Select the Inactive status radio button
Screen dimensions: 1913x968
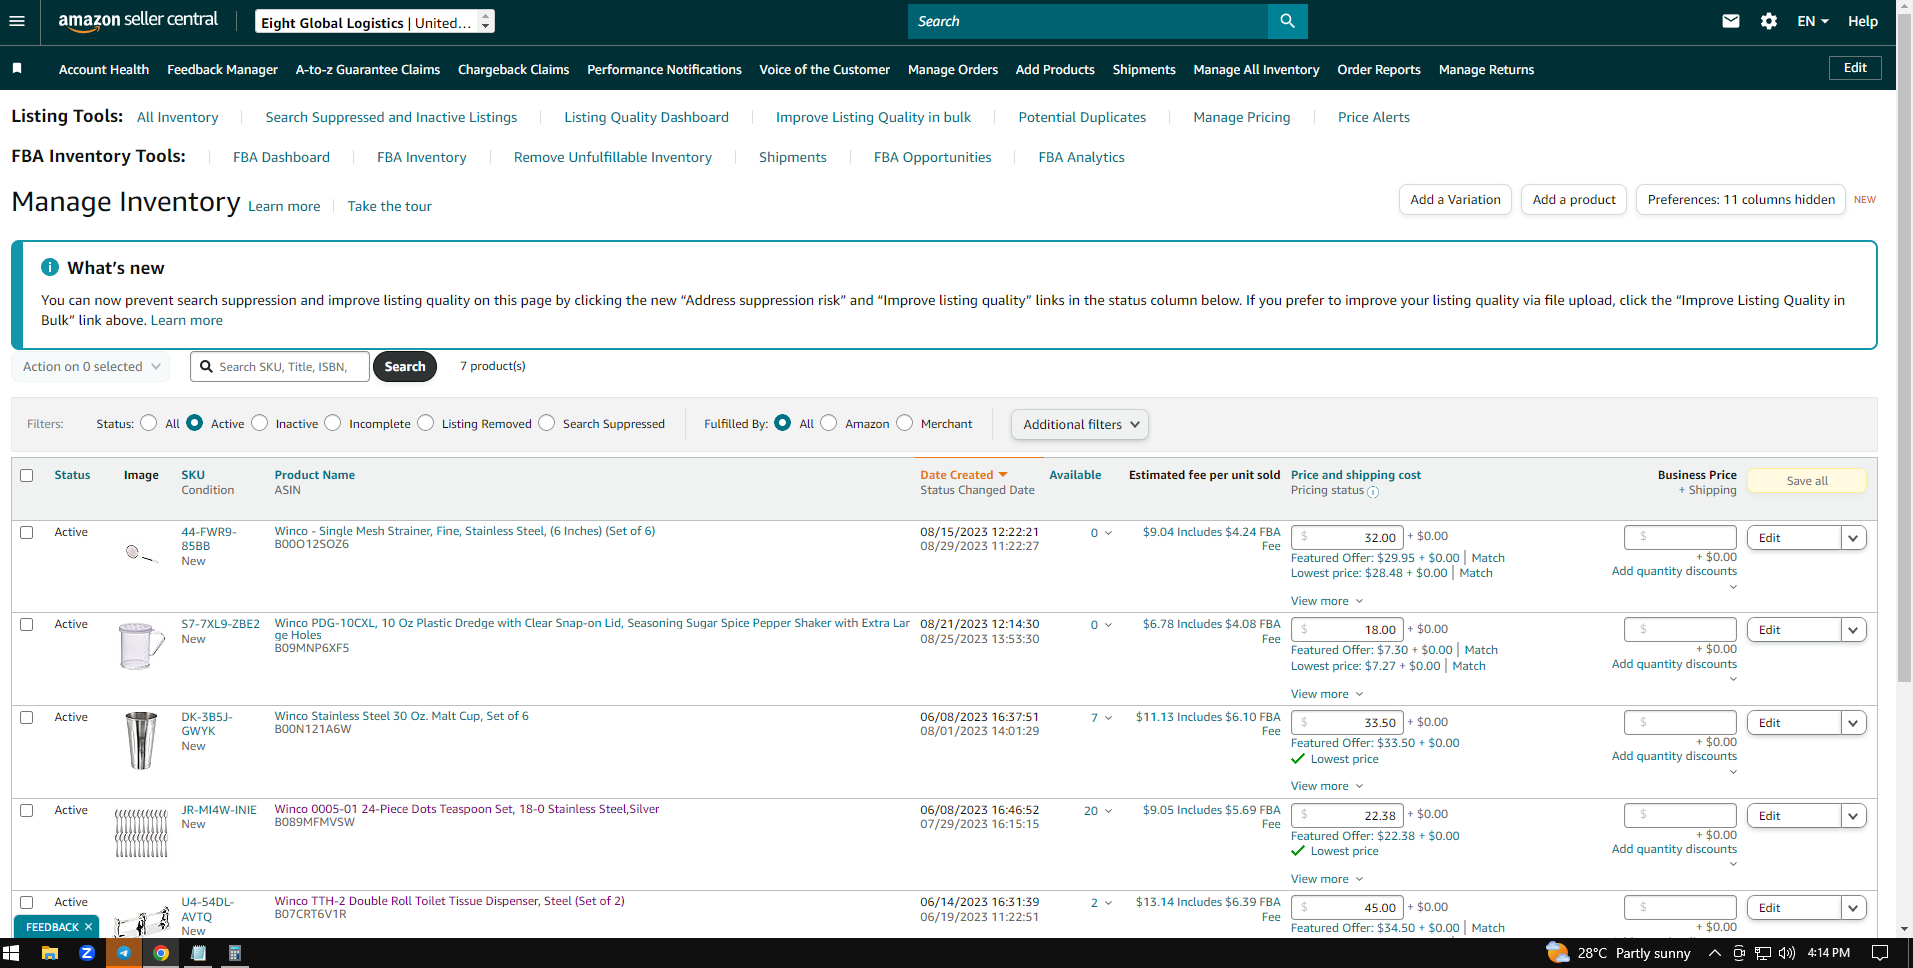point(260,423)
